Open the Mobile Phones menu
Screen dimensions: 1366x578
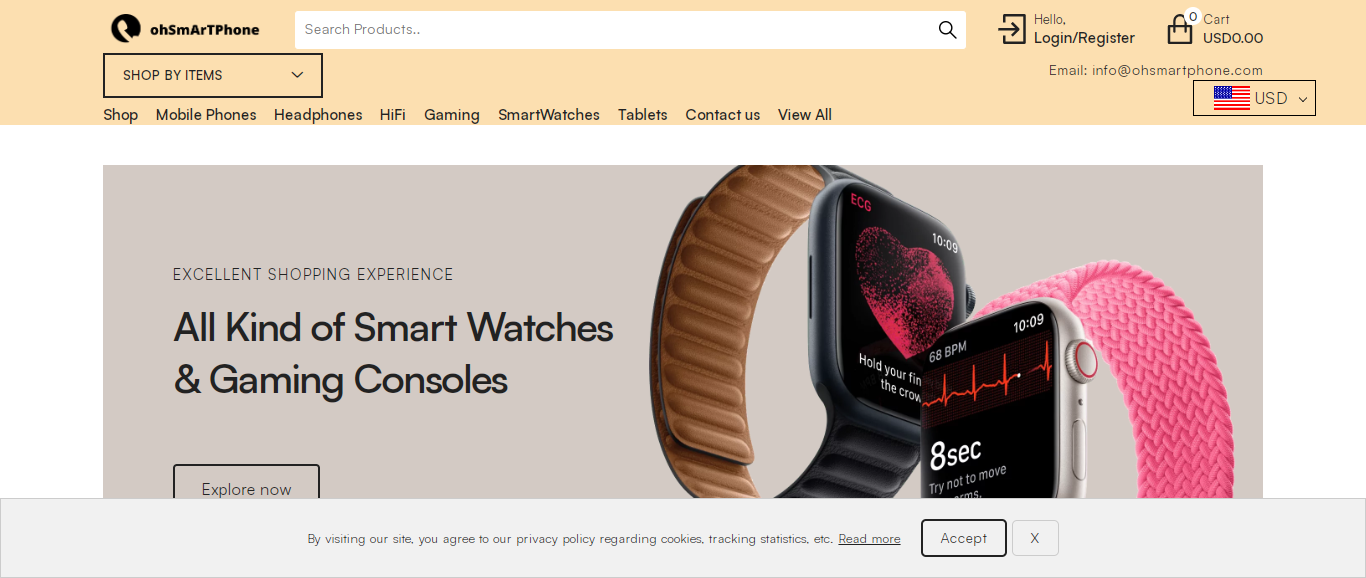(x=206, y=115)
